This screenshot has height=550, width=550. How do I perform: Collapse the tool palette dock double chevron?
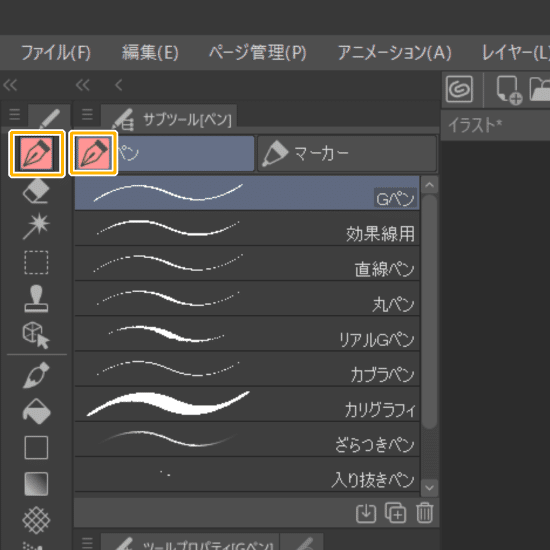point(10,85)
